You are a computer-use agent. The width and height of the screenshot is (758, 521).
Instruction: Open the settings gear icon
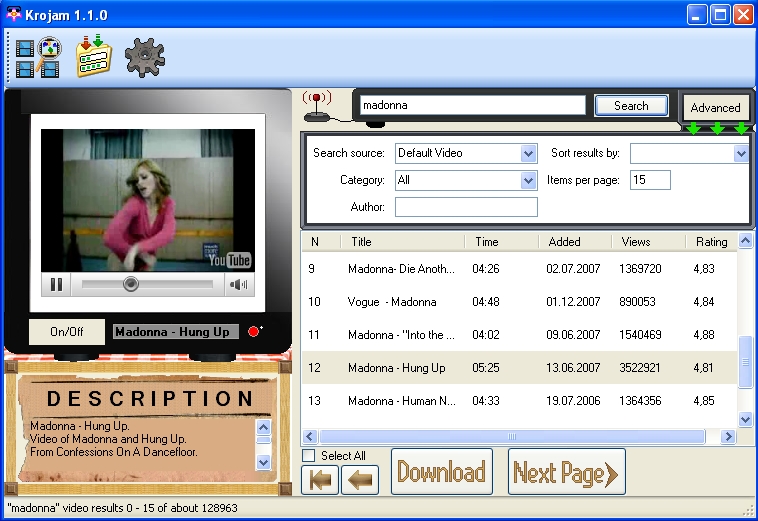click(145, 58)
